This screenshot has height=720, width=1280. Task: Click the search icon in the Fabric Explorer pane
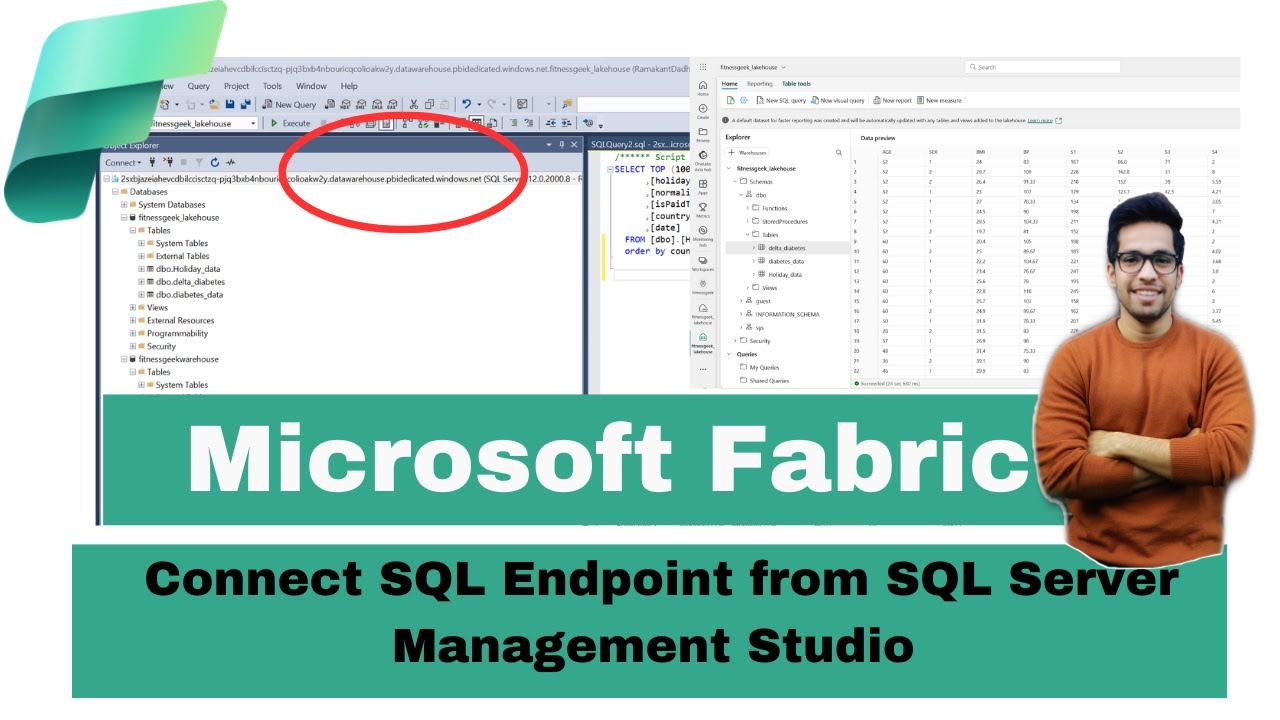click(839, 153)
